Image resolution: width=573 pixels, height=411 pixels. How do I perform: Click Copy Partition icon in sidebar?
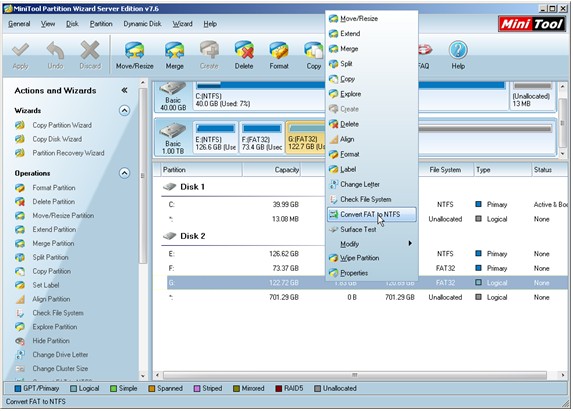pyautogui.click(x=20, y=271)
